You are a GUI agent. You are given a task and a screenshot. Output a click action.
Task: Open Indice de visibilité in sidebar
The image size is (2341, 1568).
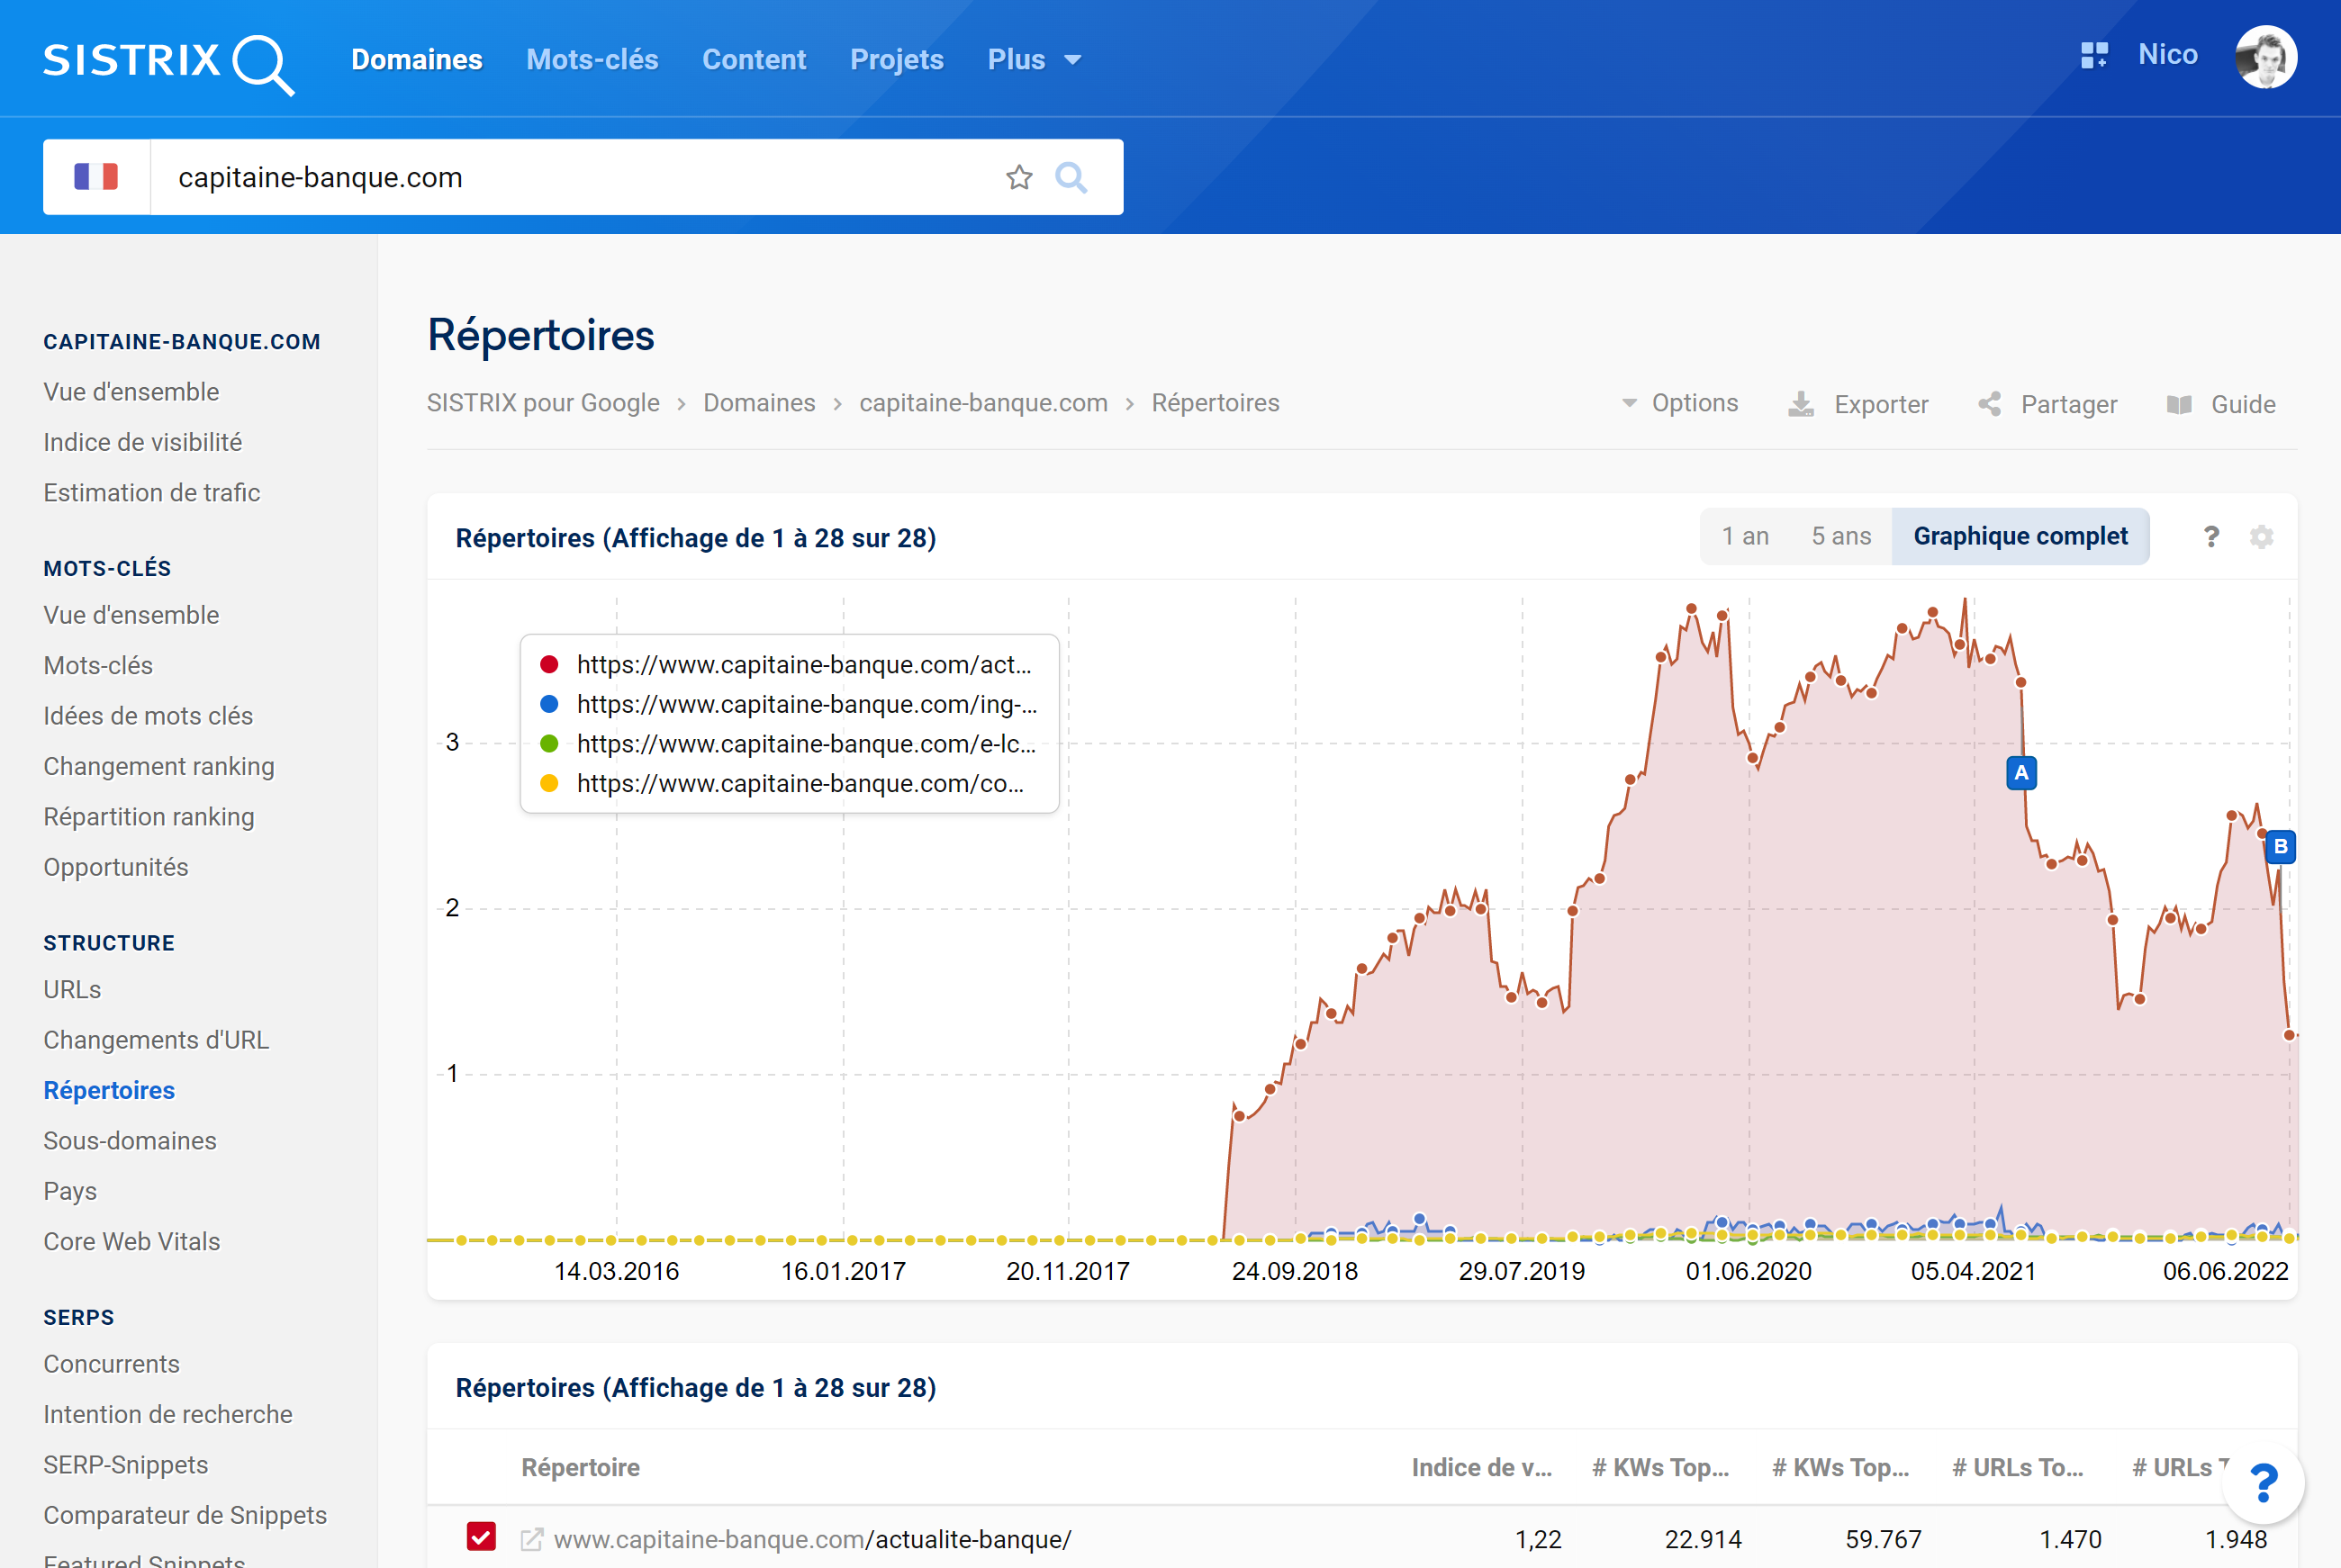tap(142, 442)
